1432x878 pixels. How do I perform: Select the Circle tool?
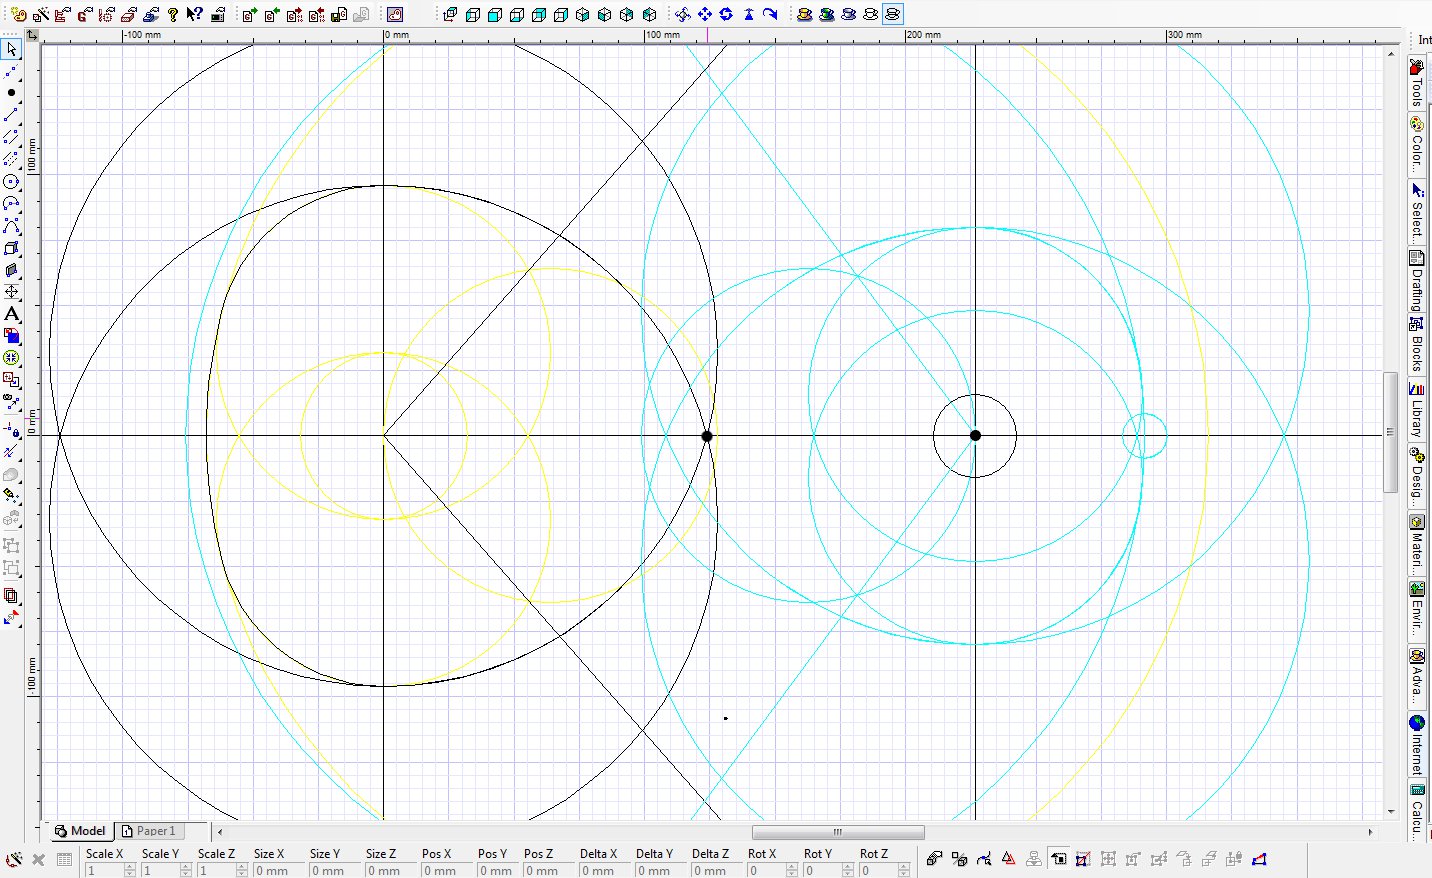coord(11,182)
